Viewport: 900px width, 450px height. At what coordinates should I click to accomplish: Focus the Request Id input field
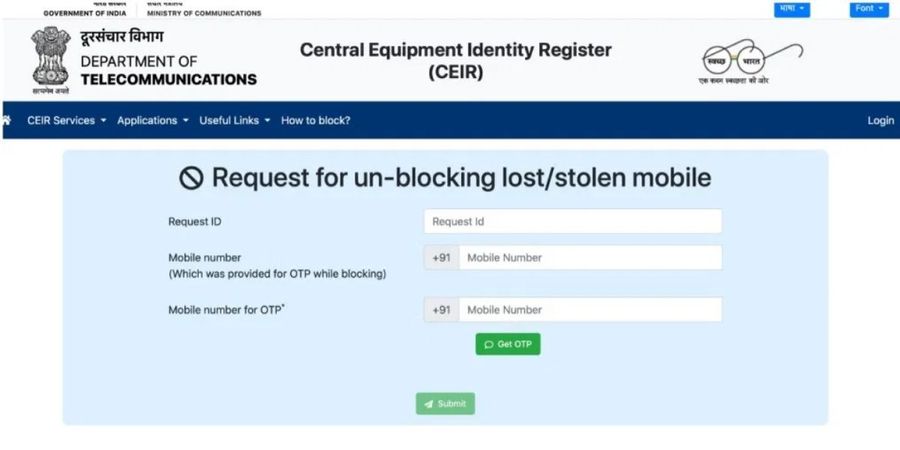coord(572,222)
